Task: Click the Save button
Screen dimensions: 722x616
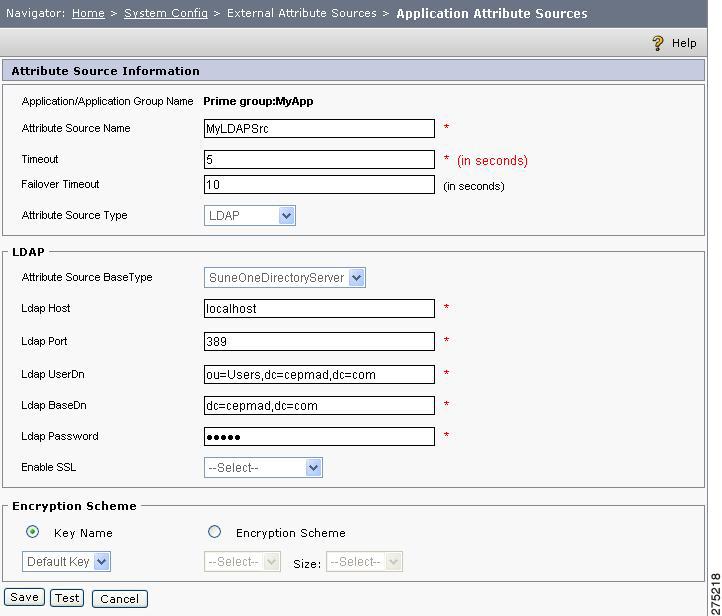Action: click(24, 598)
